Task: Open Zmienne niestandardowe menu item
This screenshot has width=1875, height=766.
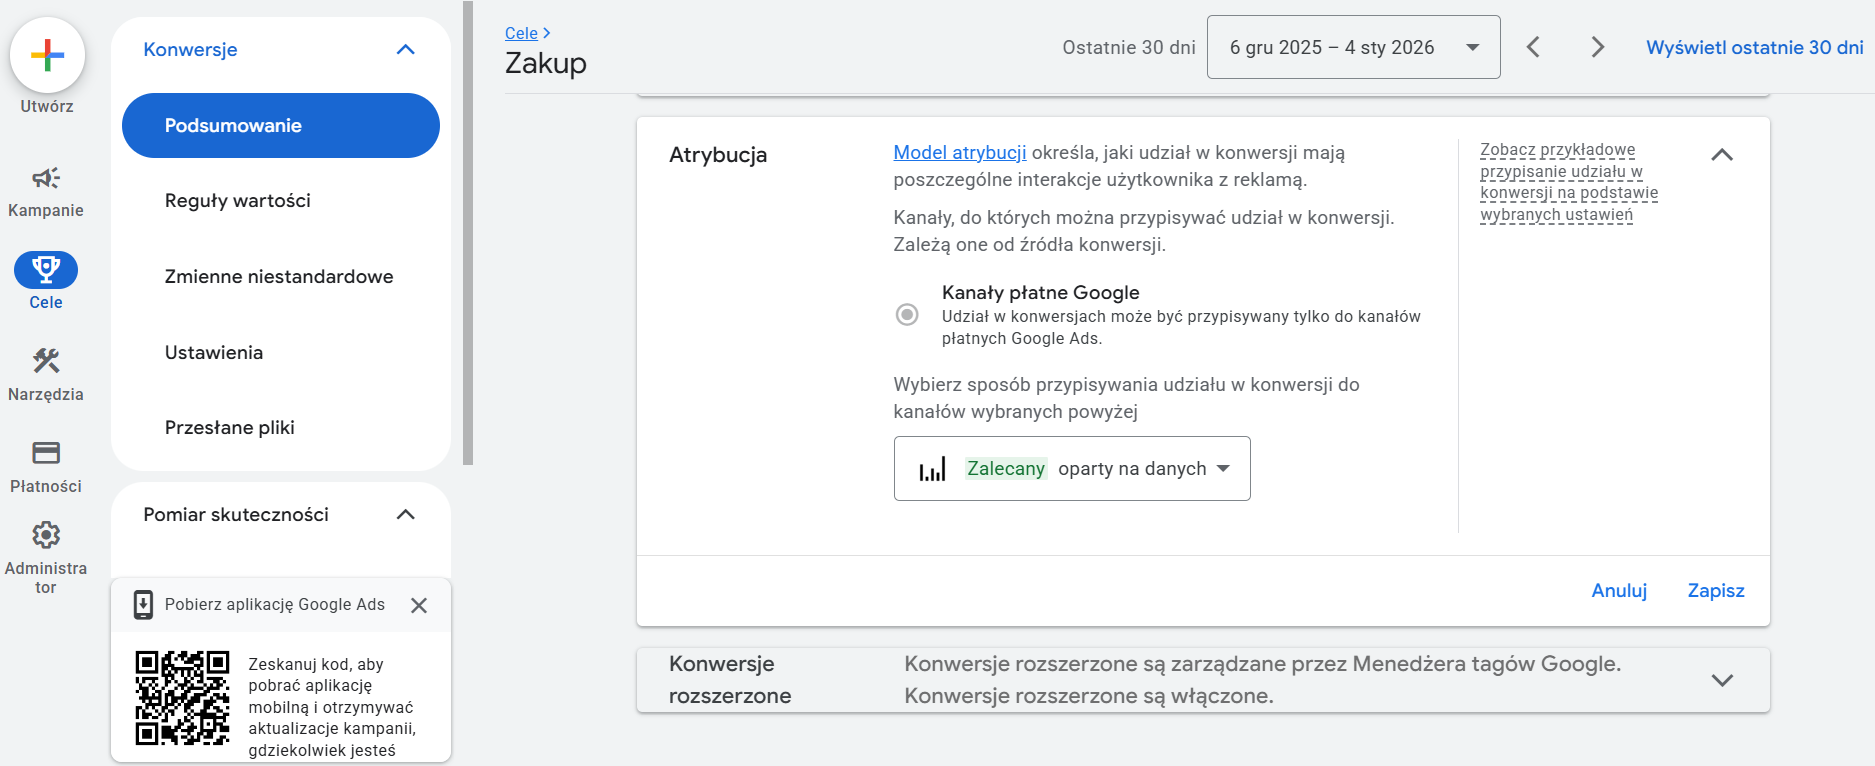Action: [x=279, y=277]
